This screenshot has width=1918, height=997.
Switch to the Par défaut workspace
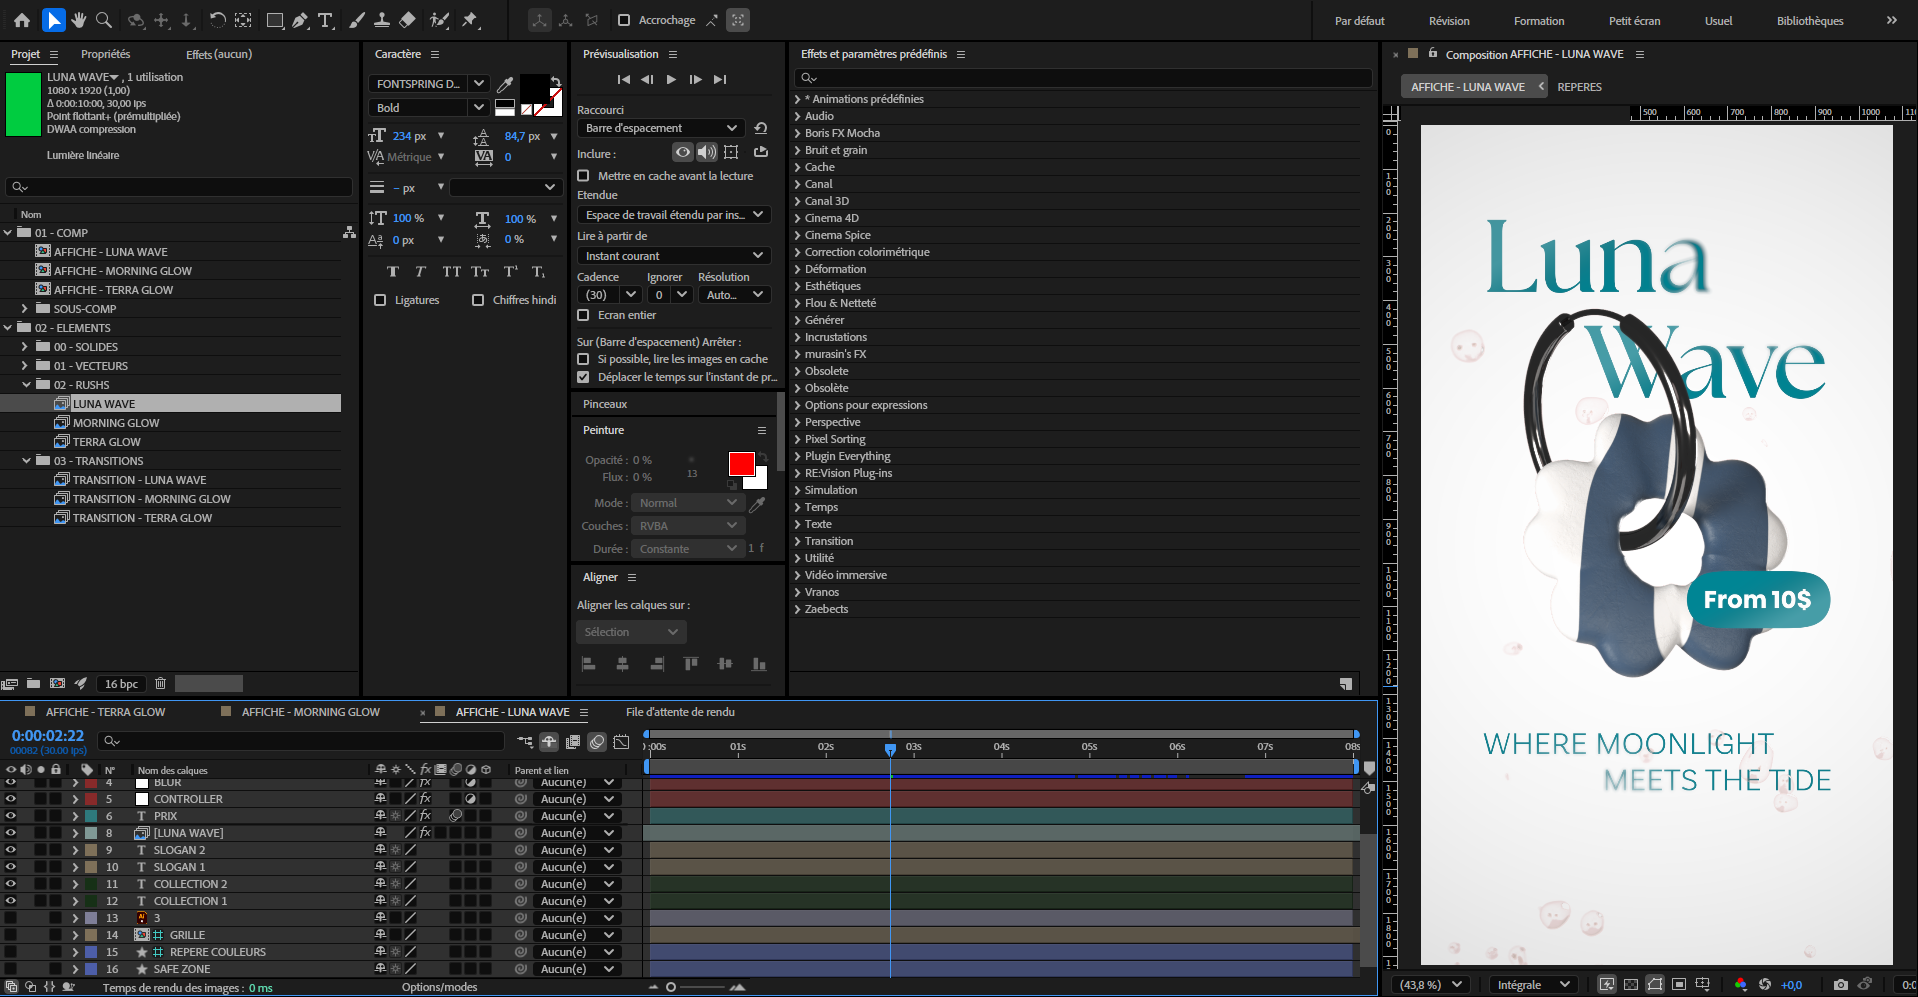tap(1360, 21)
